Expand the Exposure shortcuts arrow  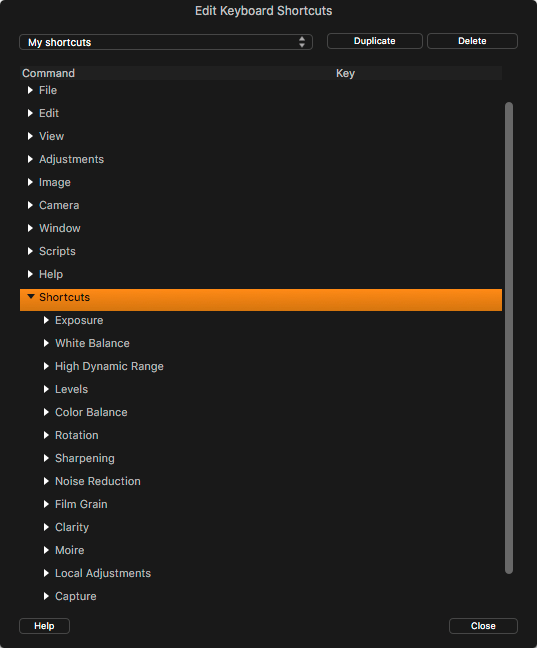coord(46,320)
